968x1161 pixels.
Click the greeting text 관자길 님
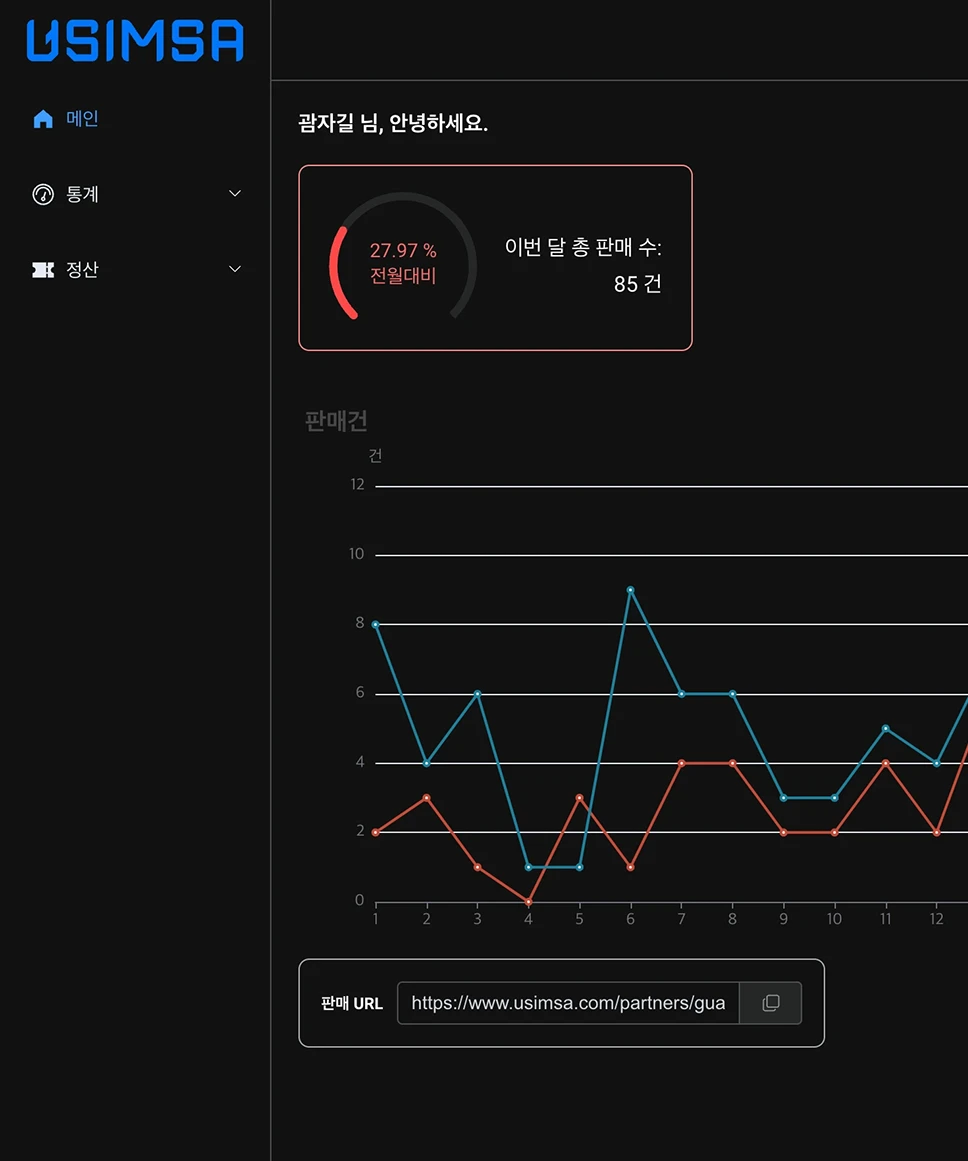tap(328, 123)
